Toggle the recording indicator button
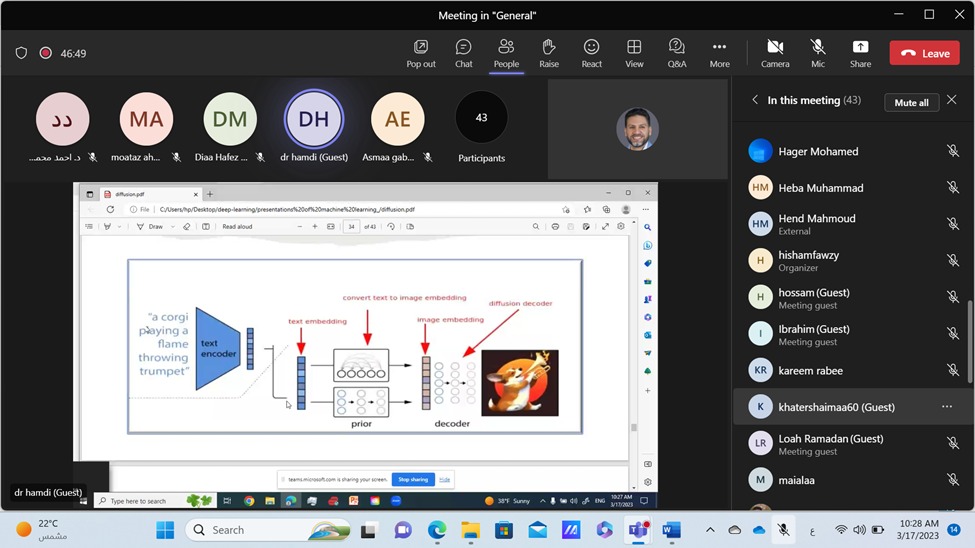Viewport: 975px width, 548px height. click(x=46, y=53)
